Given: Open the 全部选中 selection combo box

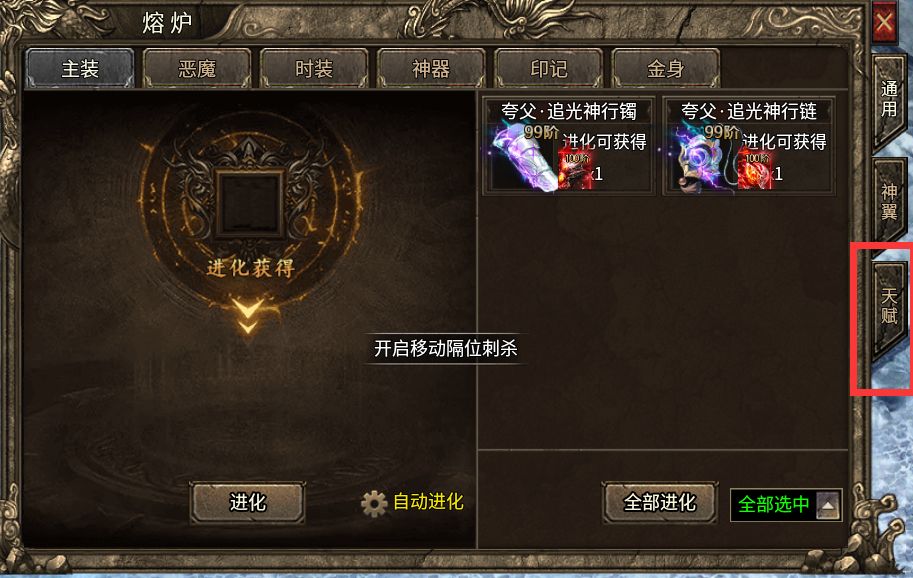Looking at the screenshot, I should coord(785,504).
